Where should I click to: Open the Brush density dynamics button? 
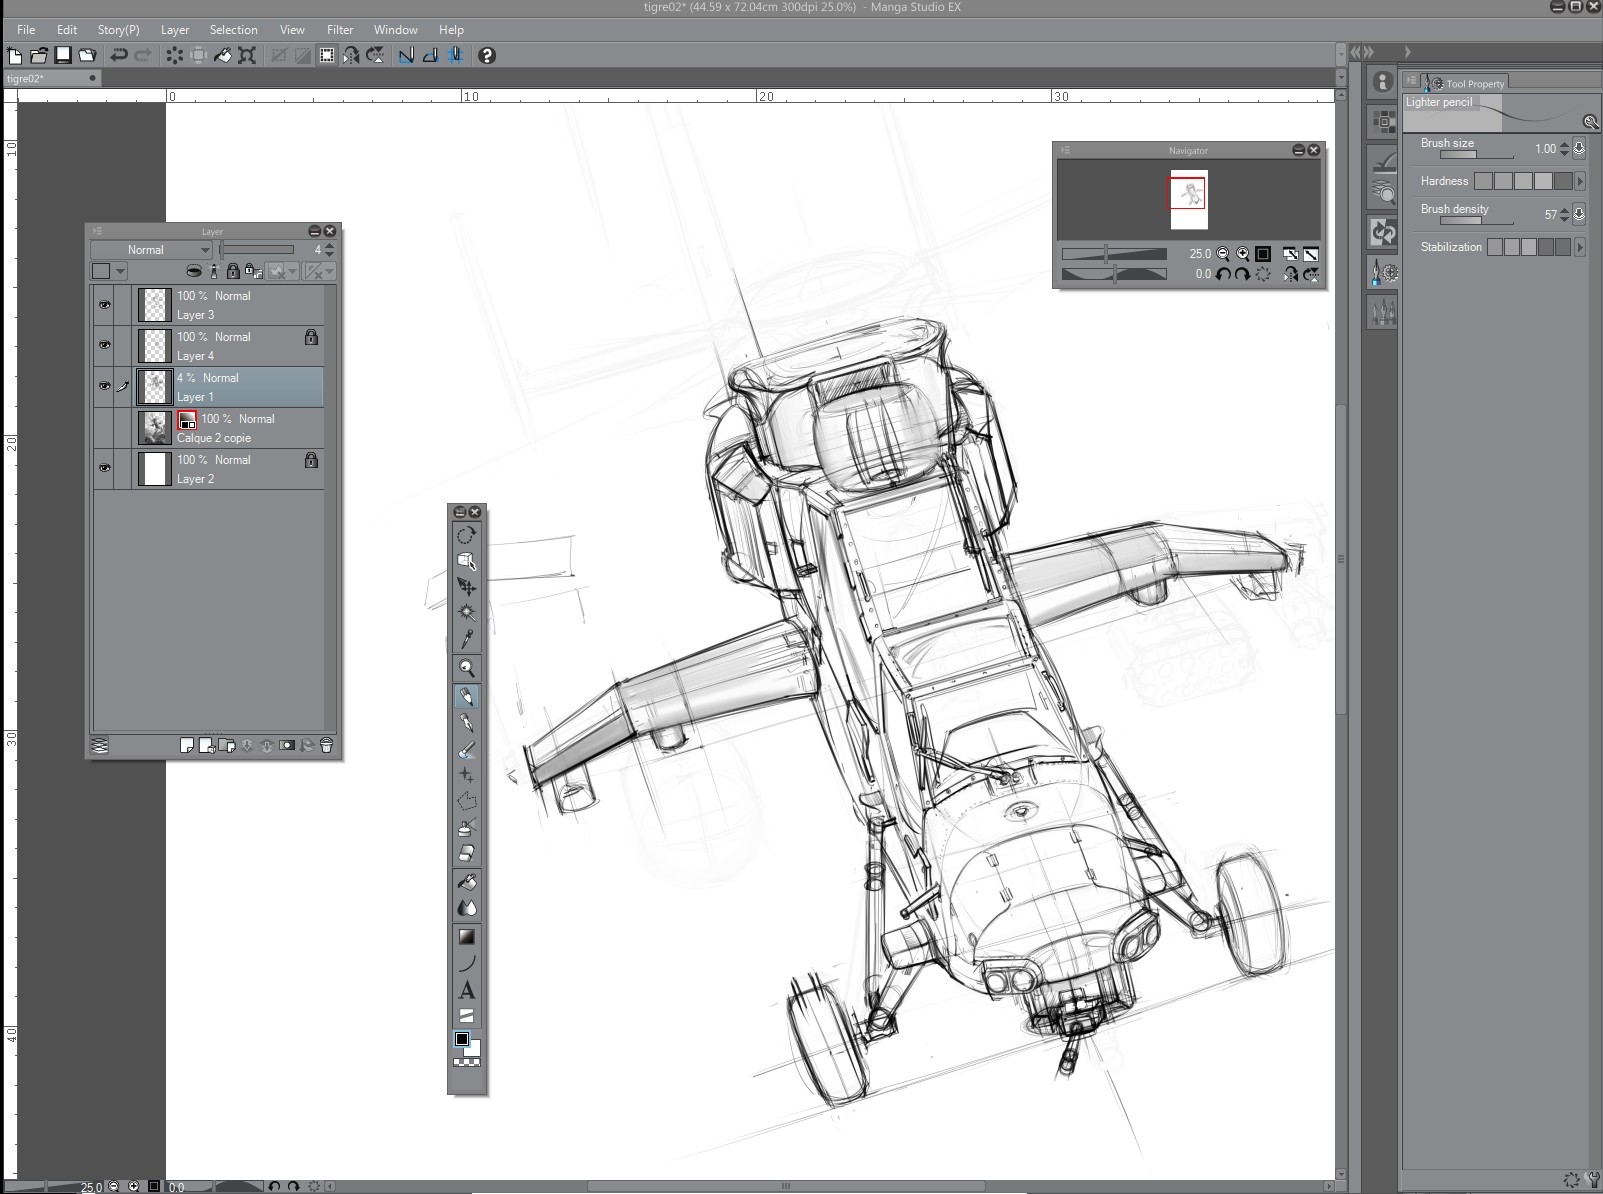1579,214
